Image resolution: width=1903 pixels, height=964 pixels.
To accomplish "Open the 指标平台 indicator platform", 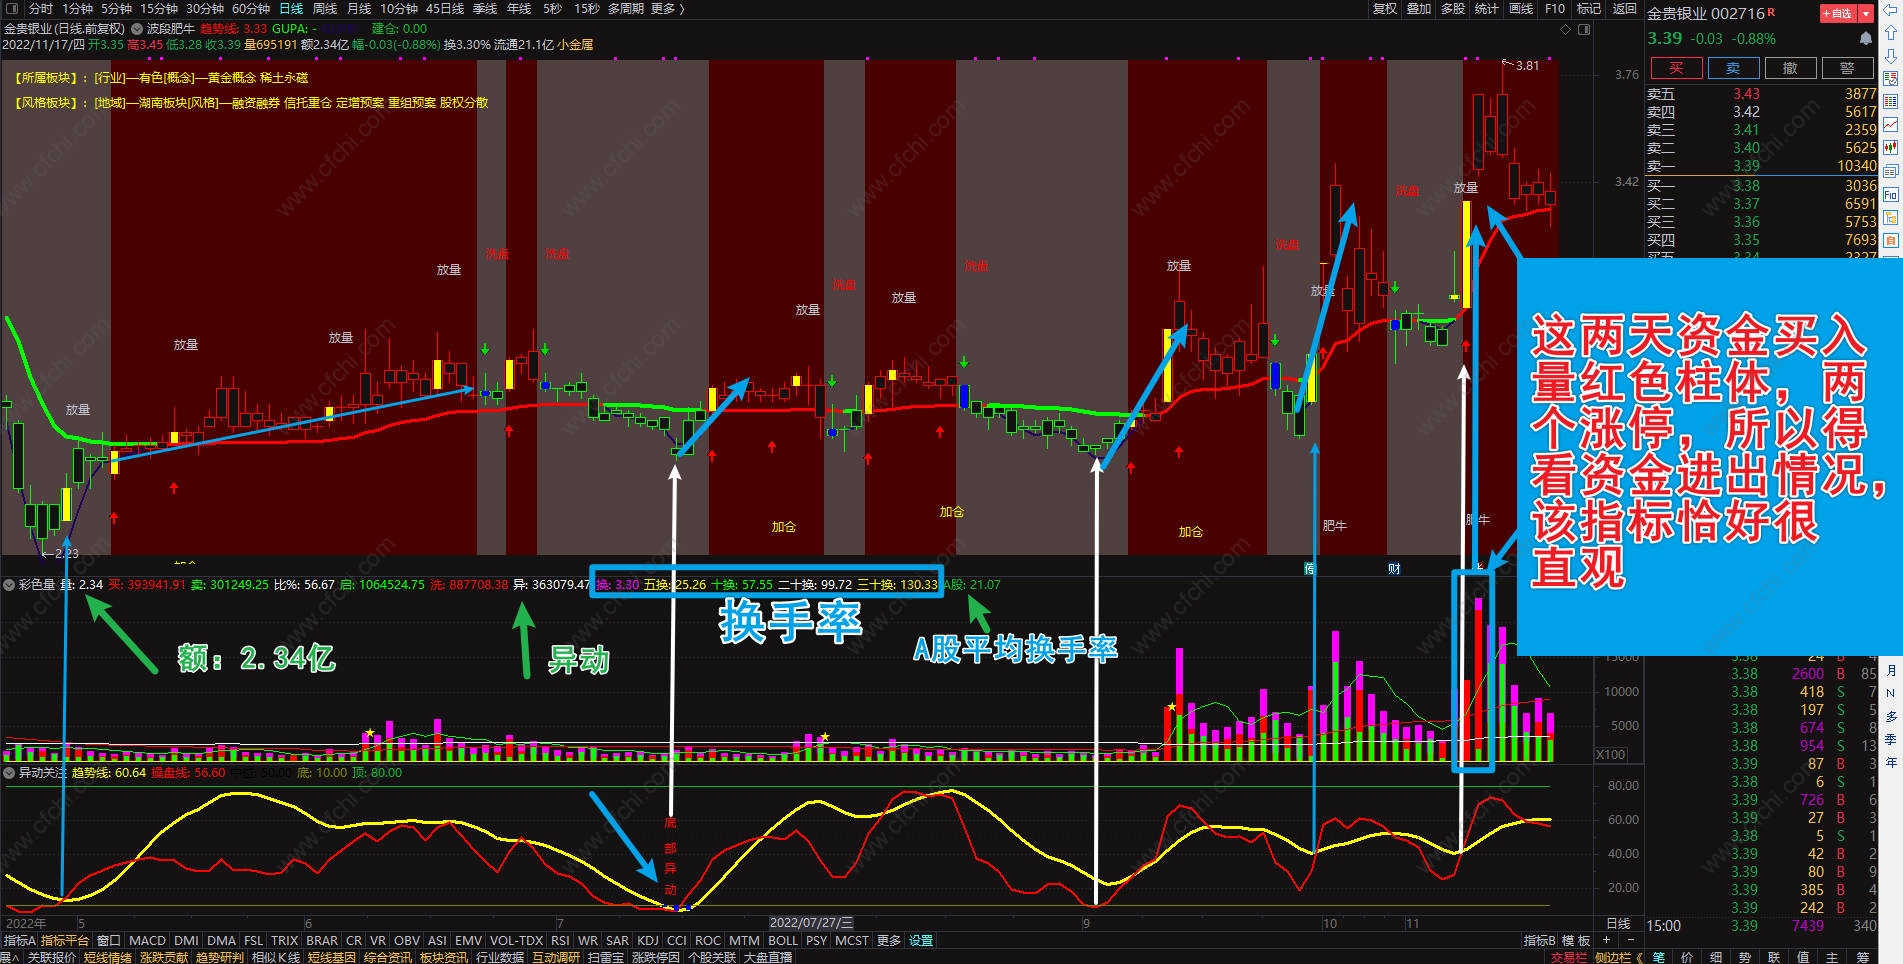I will pyautogui.click(x=65, y=941).
